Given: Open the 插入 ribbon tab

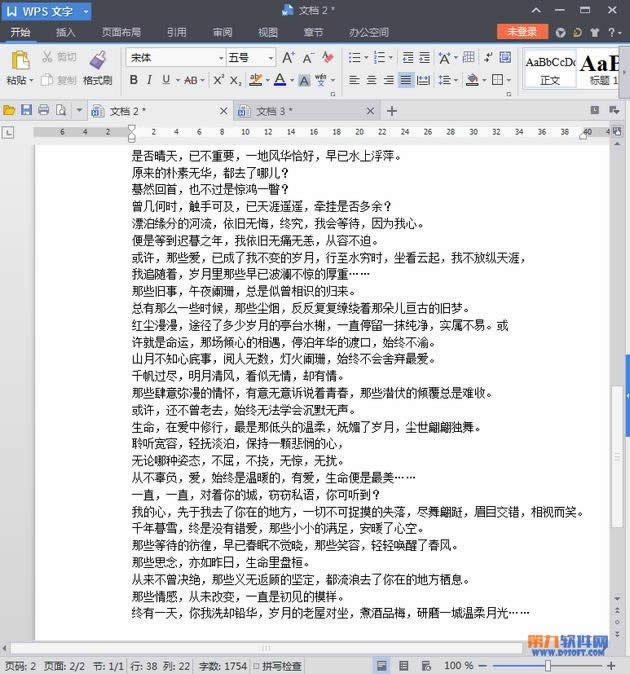Looking at the screenshot, I should tap(65, 32).
